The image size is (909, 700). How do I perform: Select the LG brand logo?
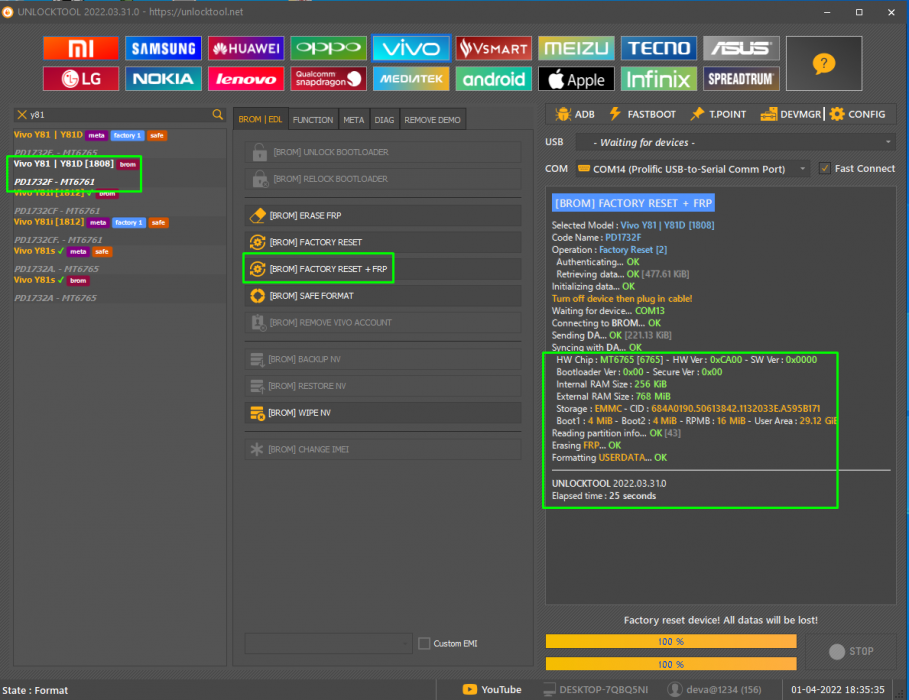coord(81,79)
